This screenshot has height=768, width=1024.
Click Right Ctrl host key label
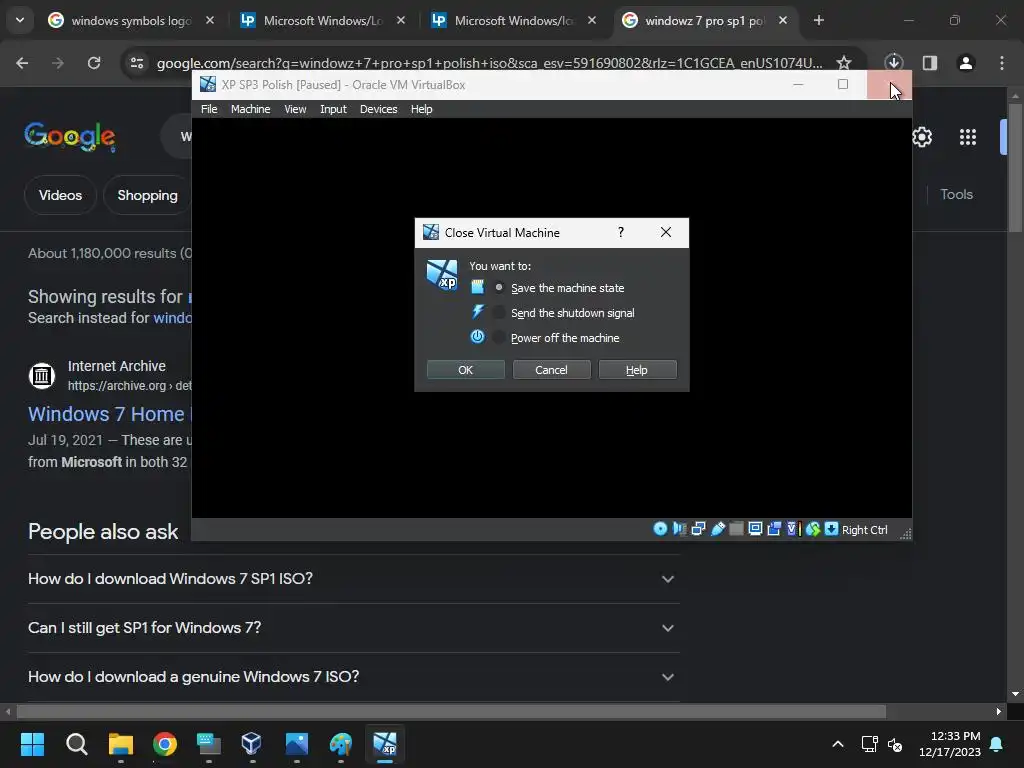click(x=865, y=530)
